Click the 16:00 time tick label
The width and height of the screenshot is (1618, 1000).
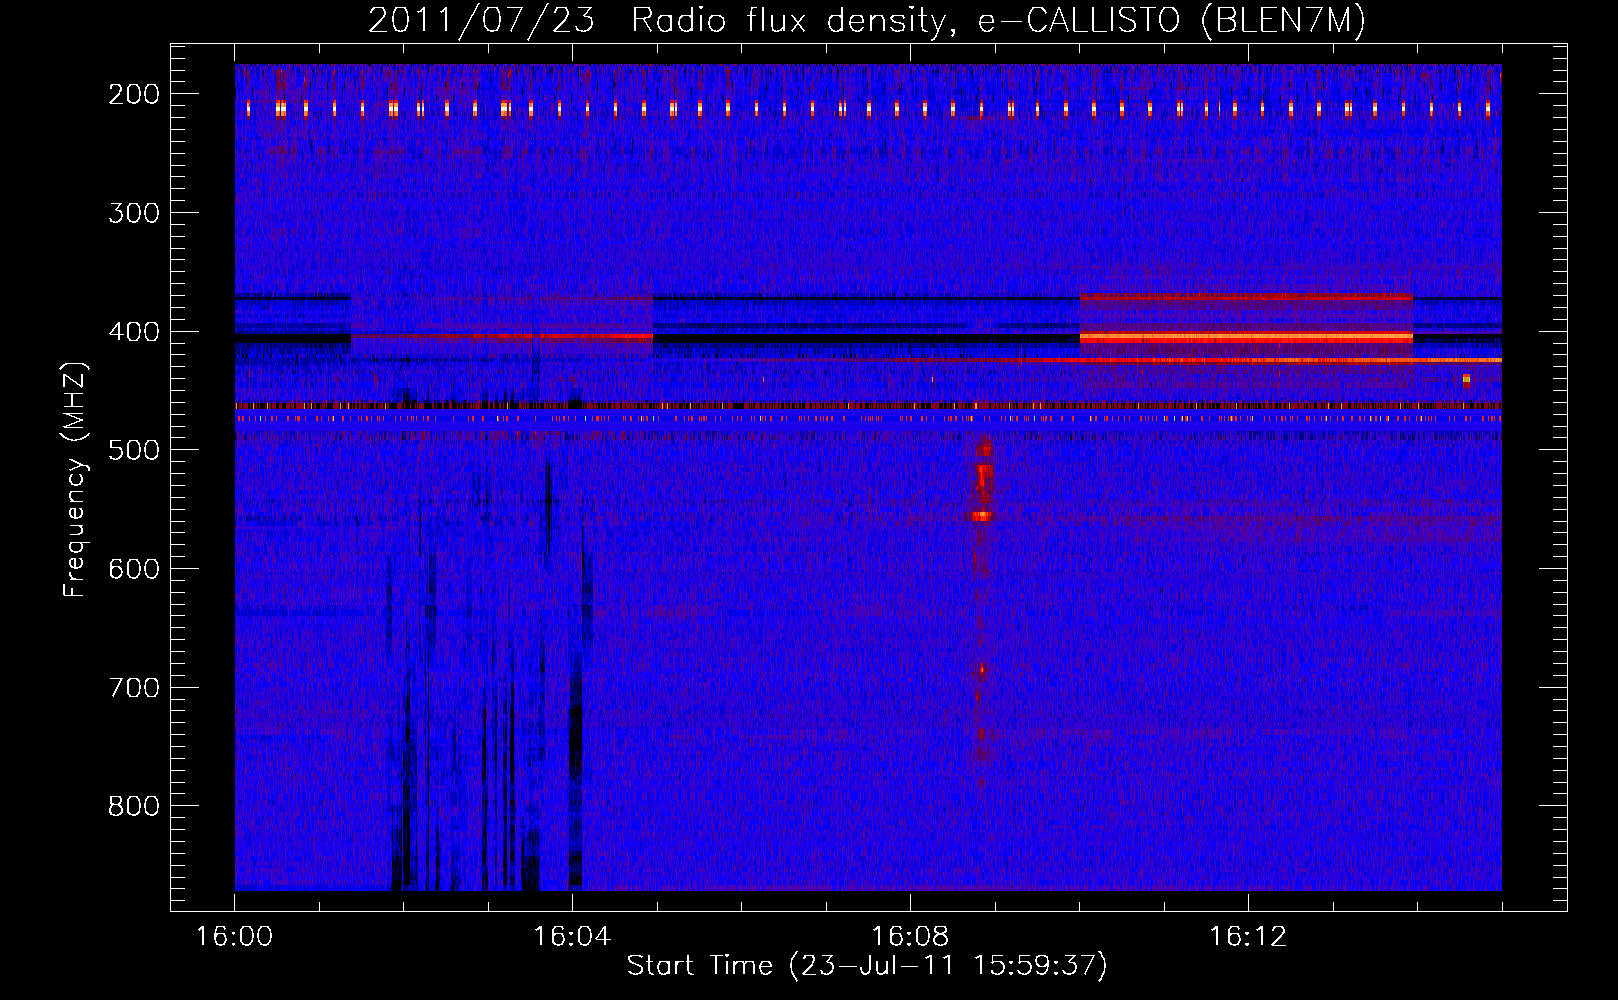234,937
